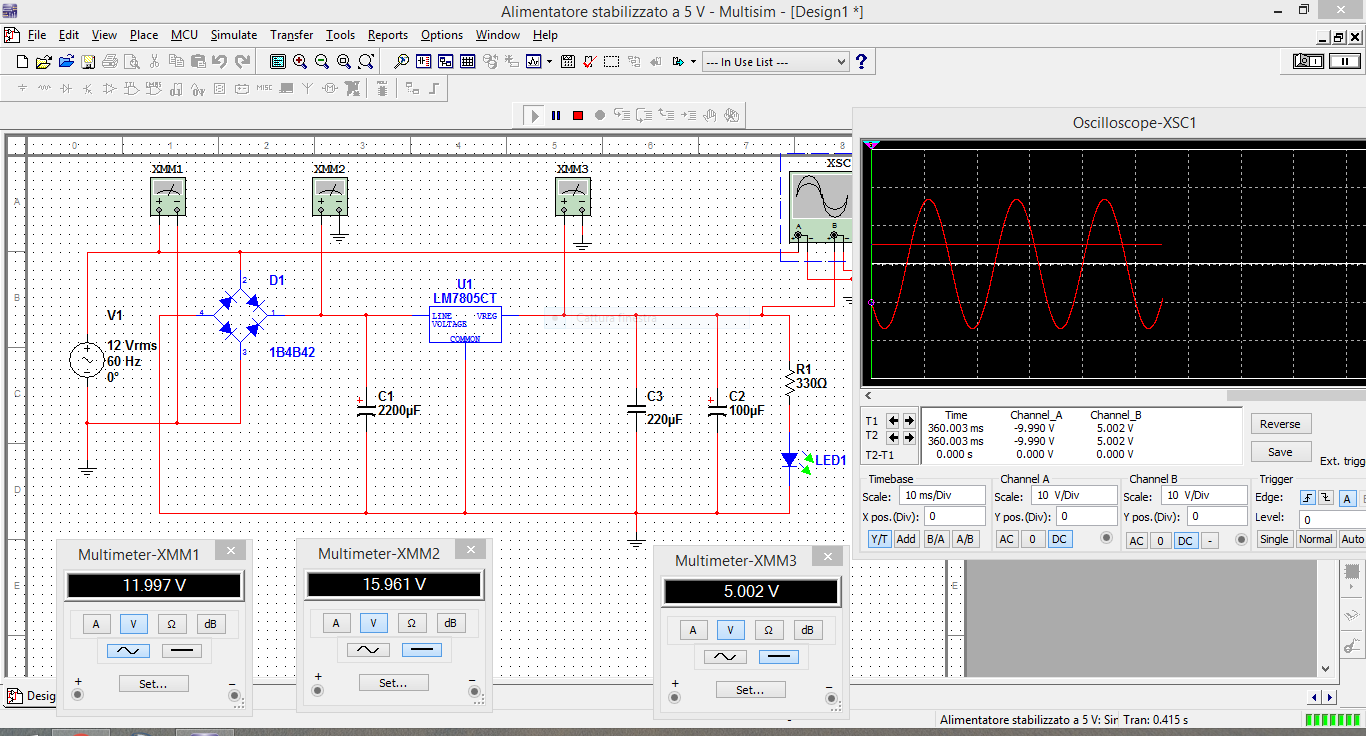Screen dimensions: 1366x736
Task: Click the Channel A Scale field
Action: coord(1072,496)
